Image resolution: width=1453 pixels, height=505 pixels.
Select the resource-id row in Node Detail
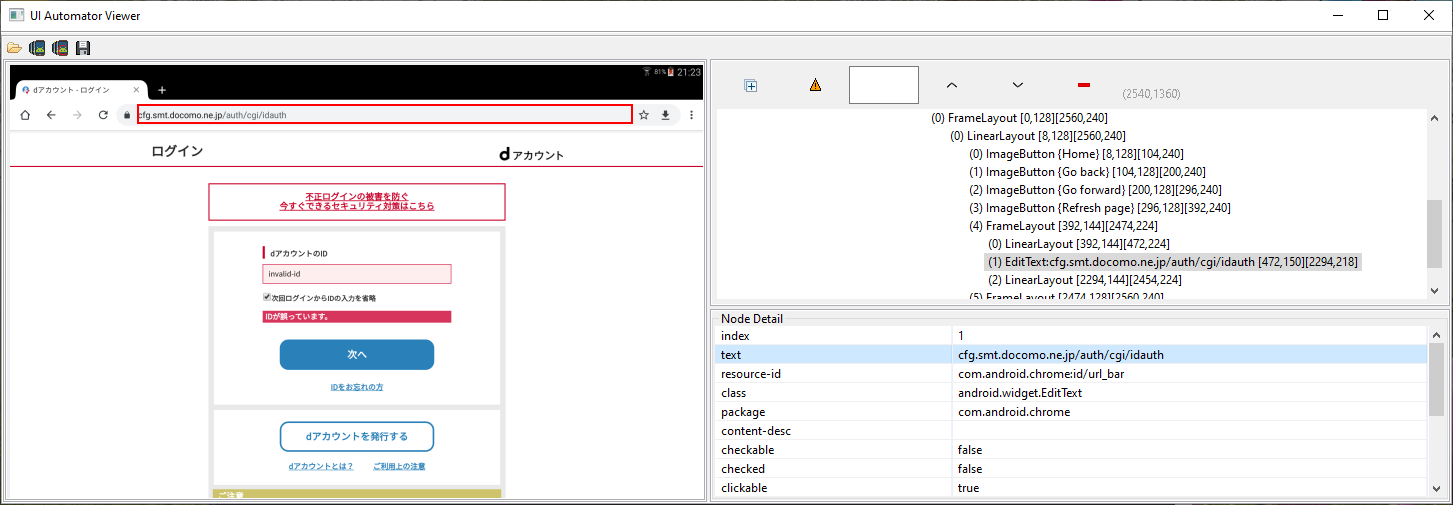(x=1071, y=374)
